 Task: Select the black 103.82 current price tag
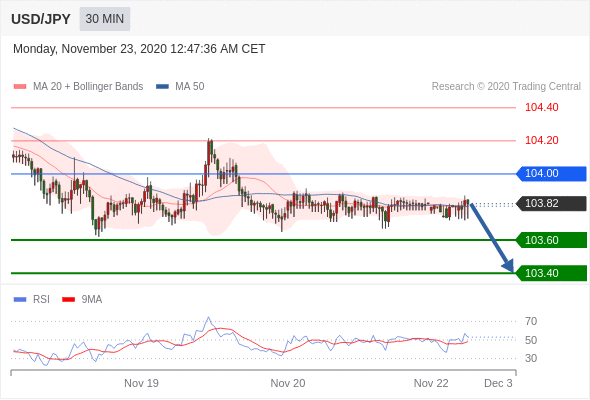tap(551, 204)
